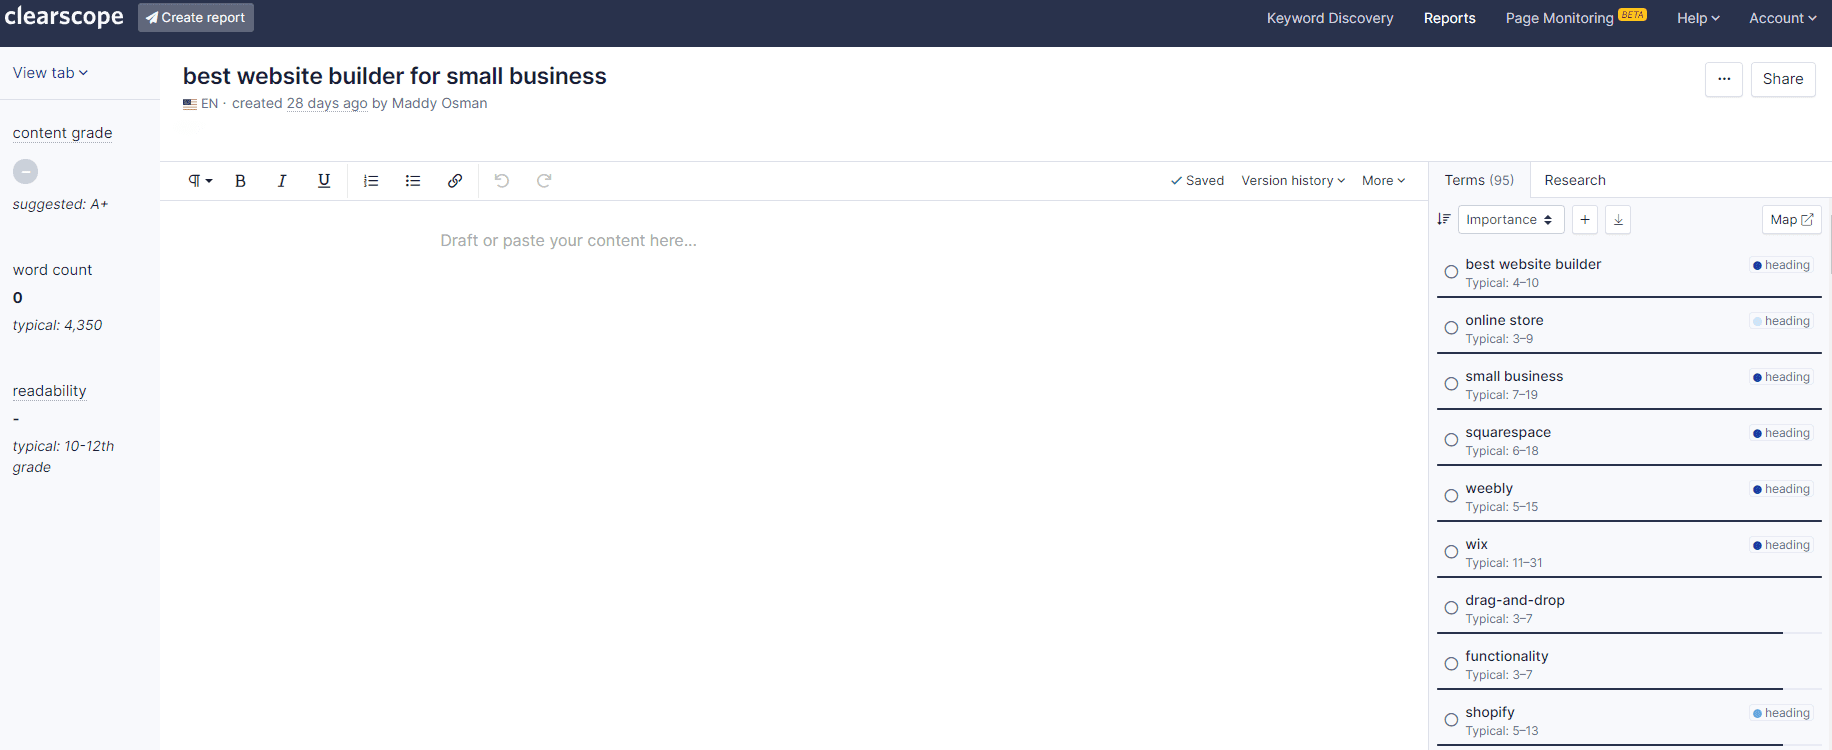Switch to the Research tab
This screenshot has width=1832, height=750.
tap(1575, 180)
